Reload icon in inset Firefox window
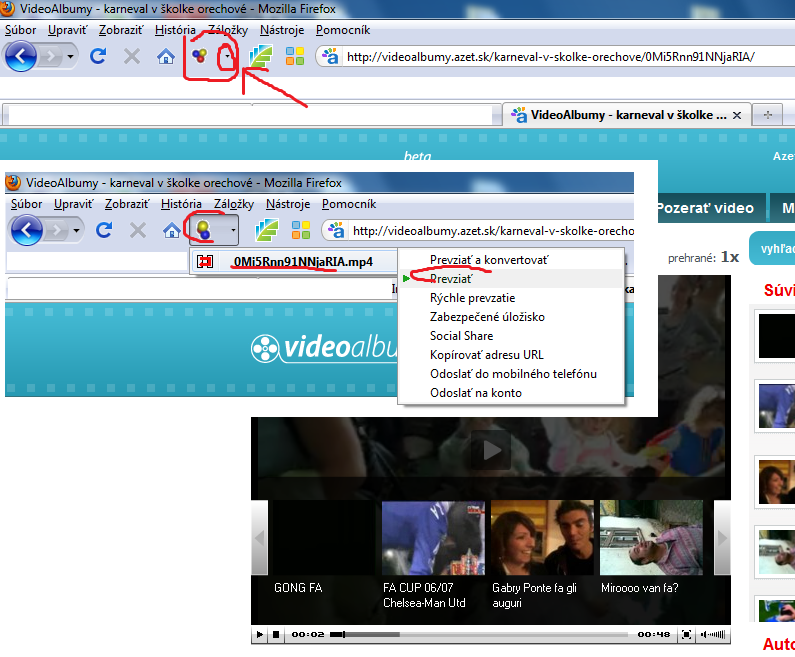 (104, 230)
